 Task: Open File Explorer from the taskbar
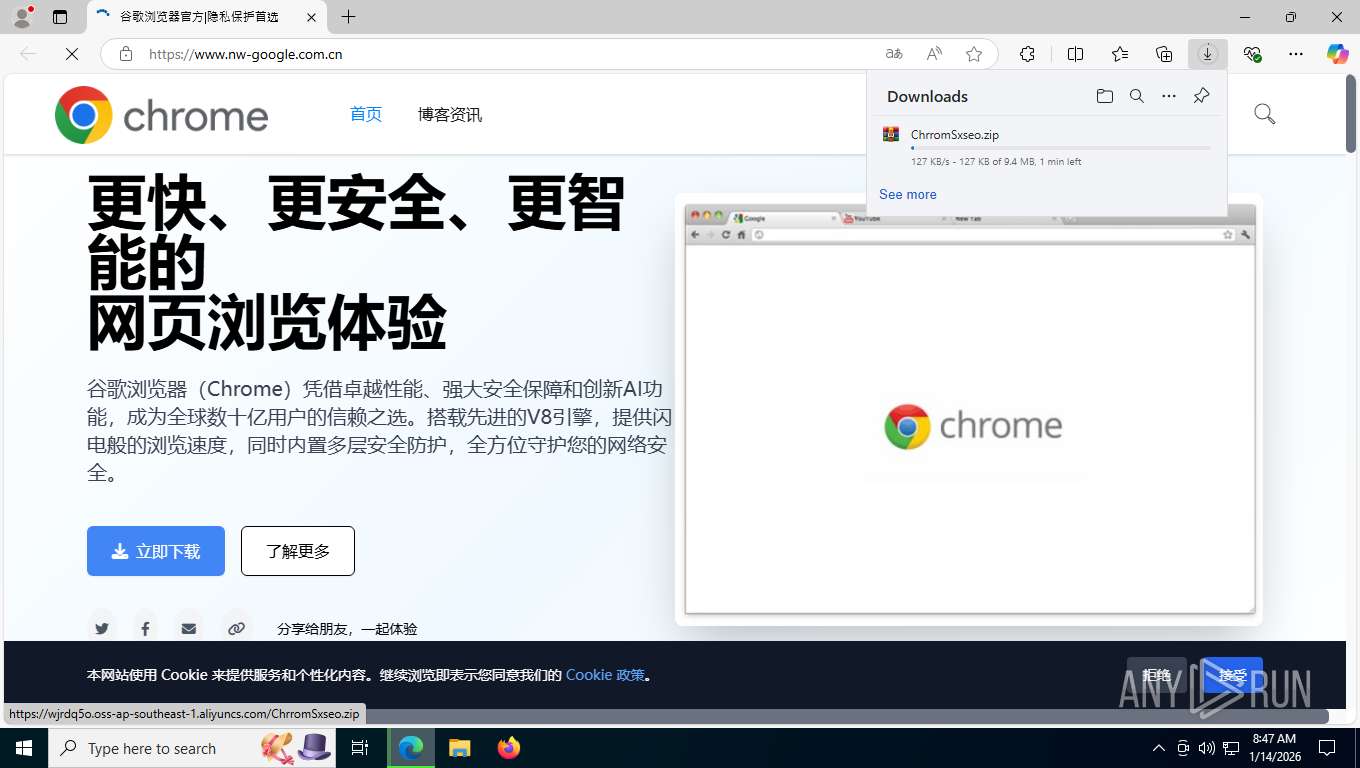460,748
